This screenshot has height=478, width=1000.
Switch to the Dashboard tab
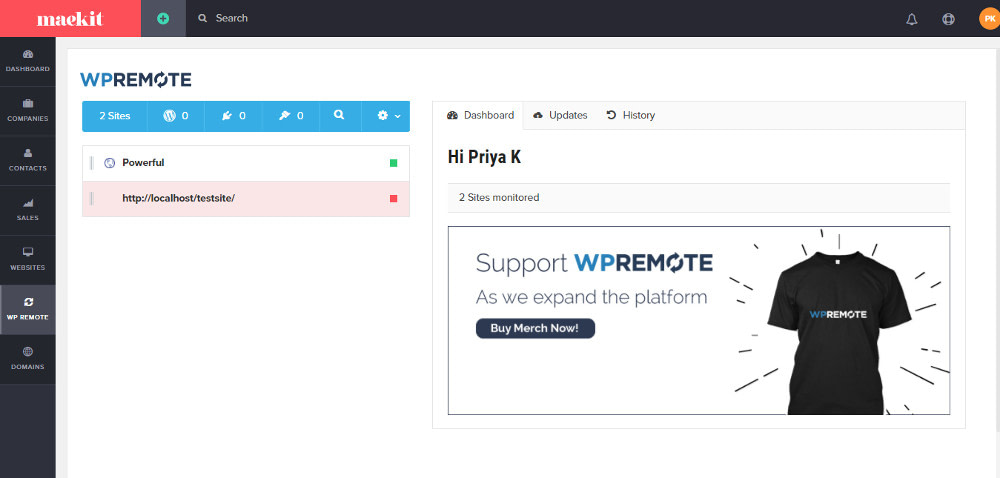(481, 115)
